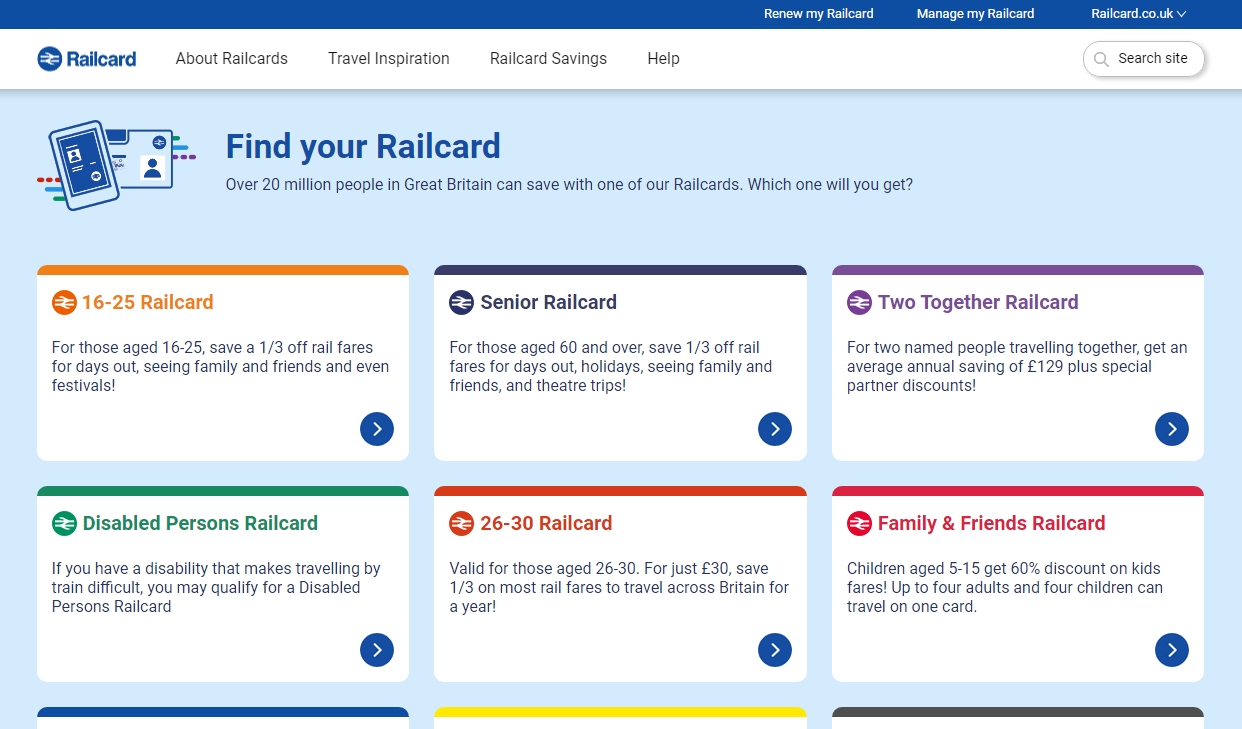Click the search magnifier icon
This screenshot has width=1242, height=729.
click(1101, 59)
